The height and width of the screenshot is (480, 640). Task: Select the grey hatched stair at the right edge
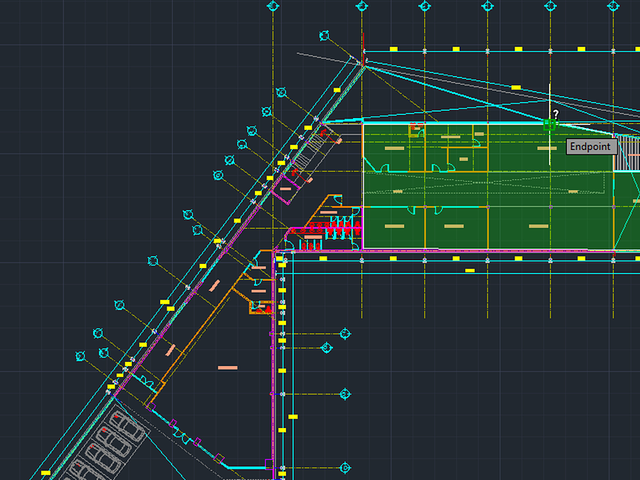click(629, 153)
